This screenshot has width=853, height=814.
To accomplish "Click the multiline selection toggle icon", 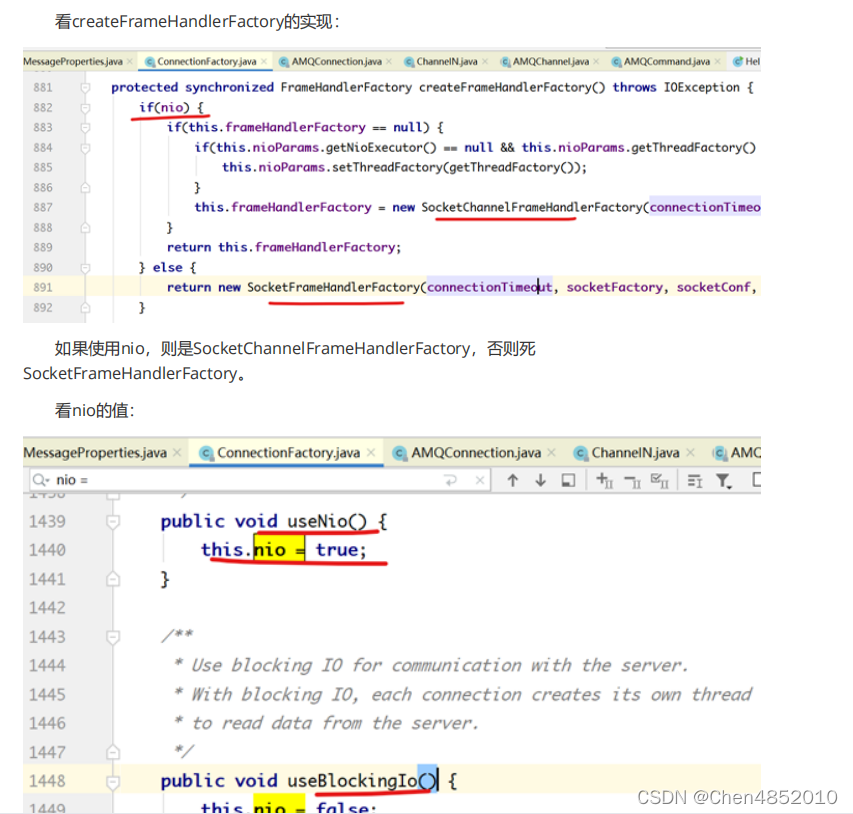I will pos(695,481).
